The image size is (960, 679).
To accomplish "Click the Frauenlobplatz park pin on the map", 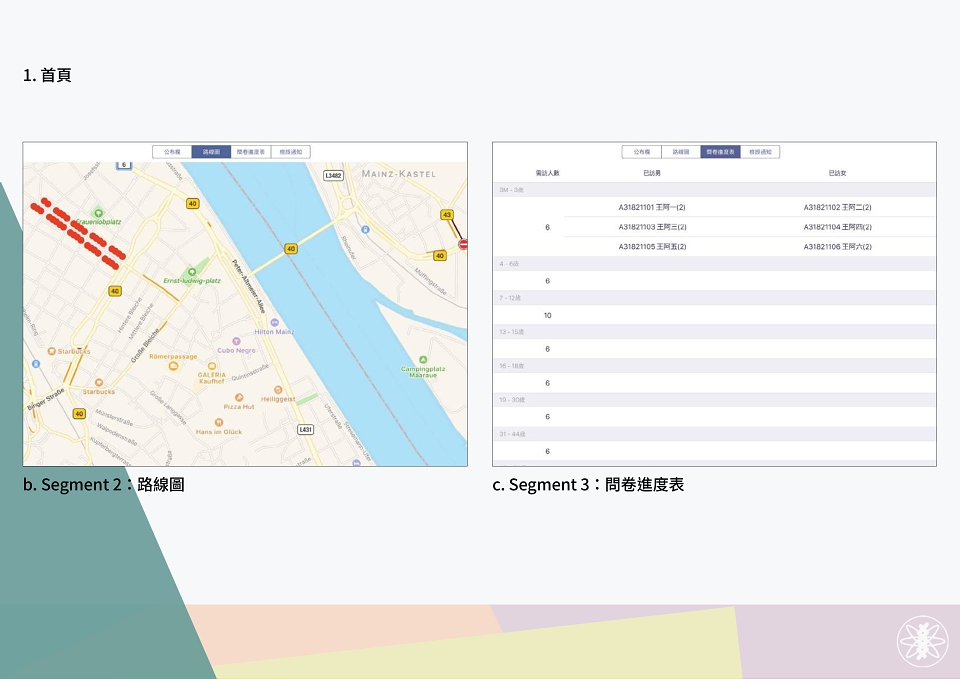I will coord(98,213).
